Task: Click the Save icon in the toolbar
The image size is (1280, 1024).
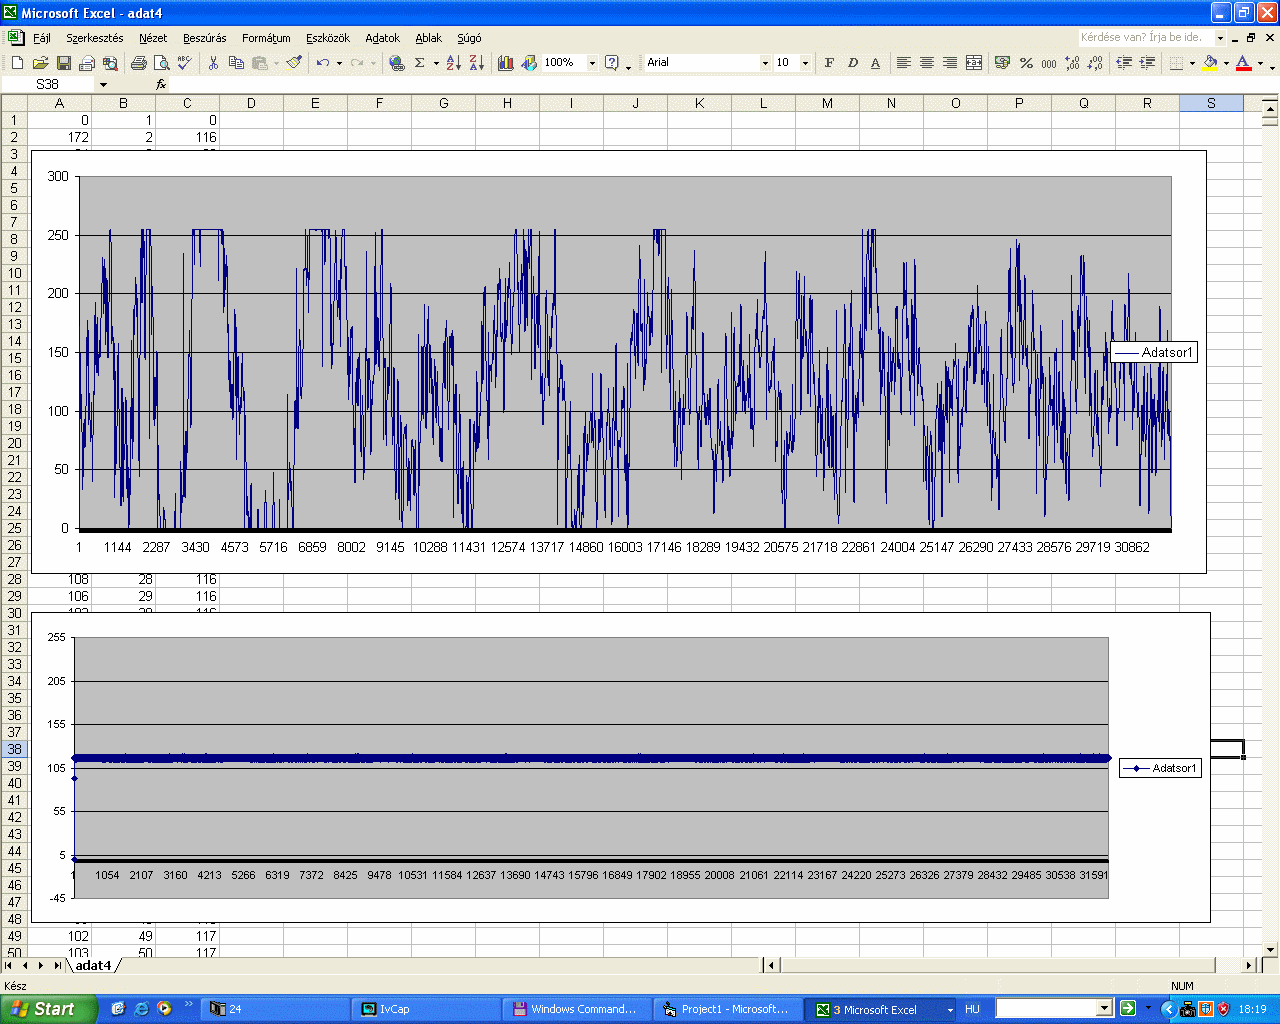Action: [x=63, y=63]
